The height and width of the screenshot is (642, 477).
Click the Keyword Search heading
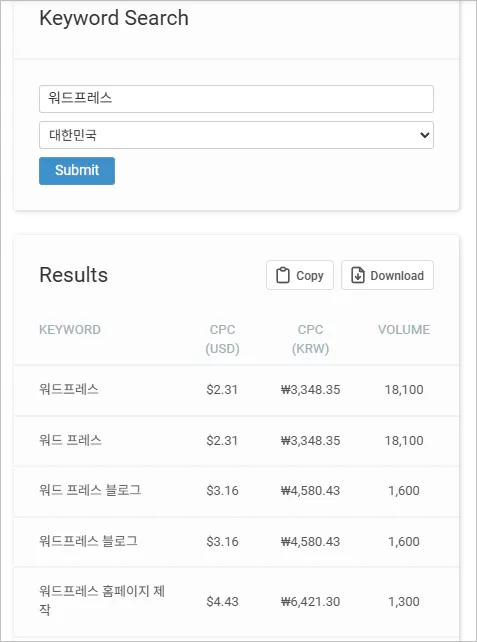pyautogui.click(x=114, y=18)
